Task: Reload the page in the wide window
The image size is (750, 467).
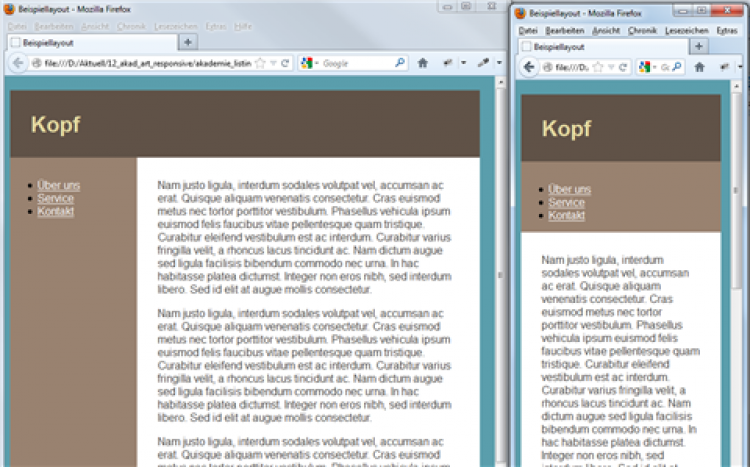Action: [x=285, y=63]
